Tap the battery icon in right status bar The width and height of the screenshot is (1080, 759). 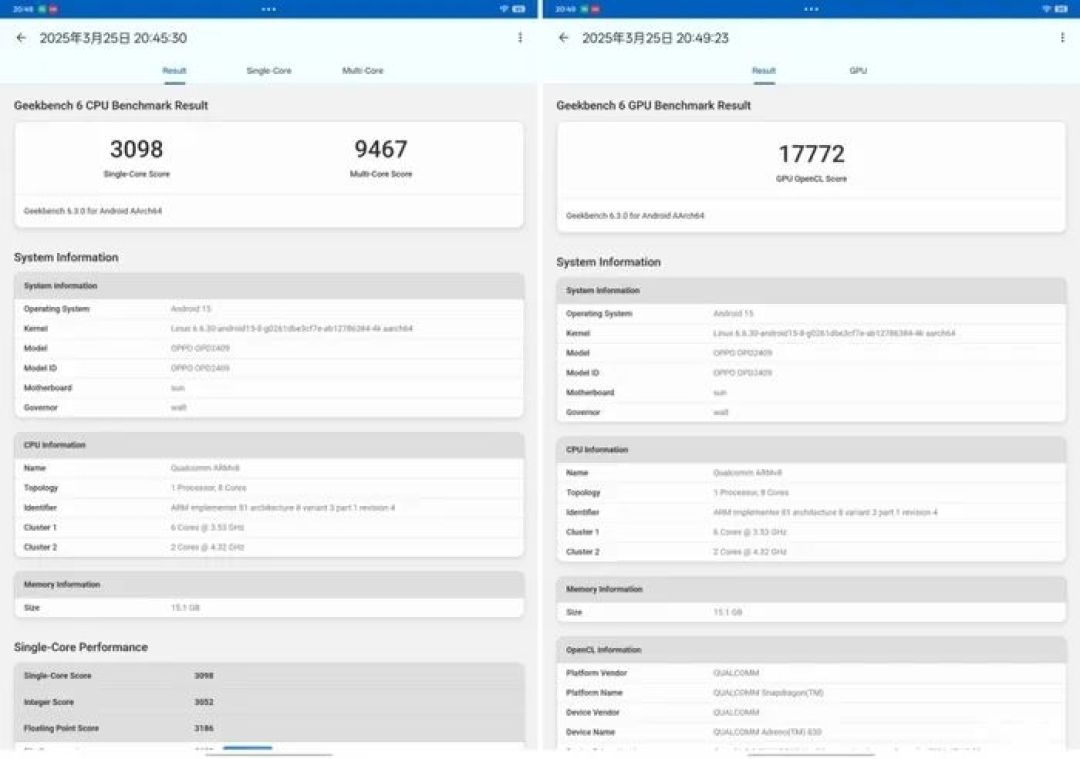coord(1061,9)
